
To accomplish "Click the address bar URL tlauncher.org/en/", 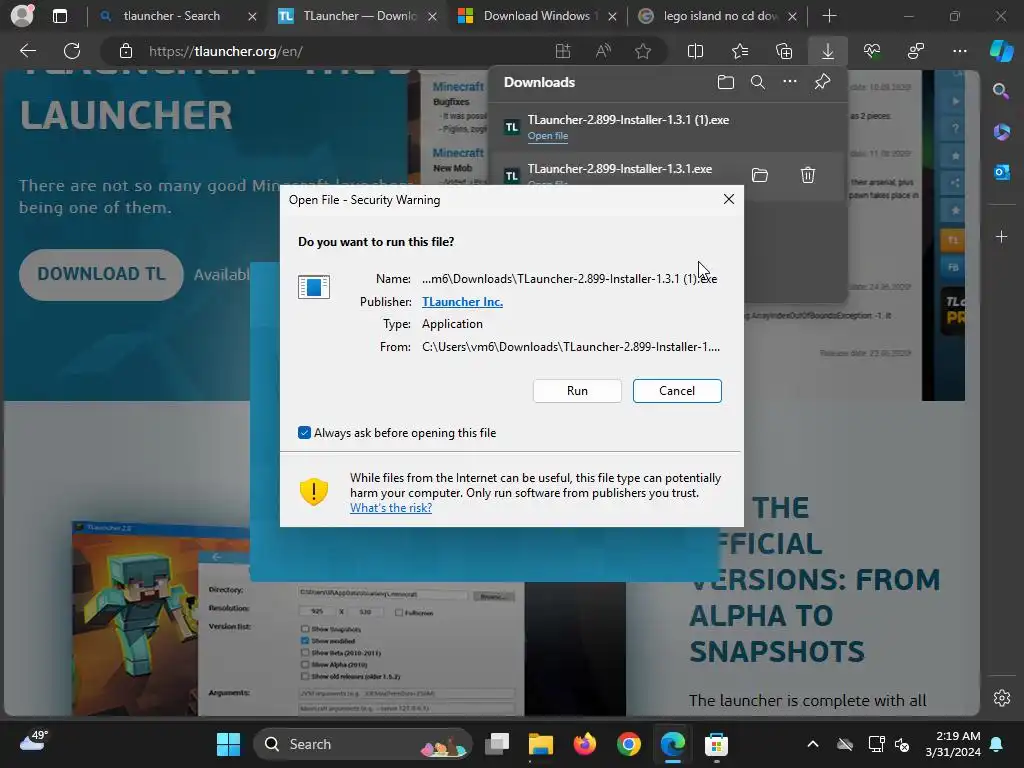I will point(225,51).
